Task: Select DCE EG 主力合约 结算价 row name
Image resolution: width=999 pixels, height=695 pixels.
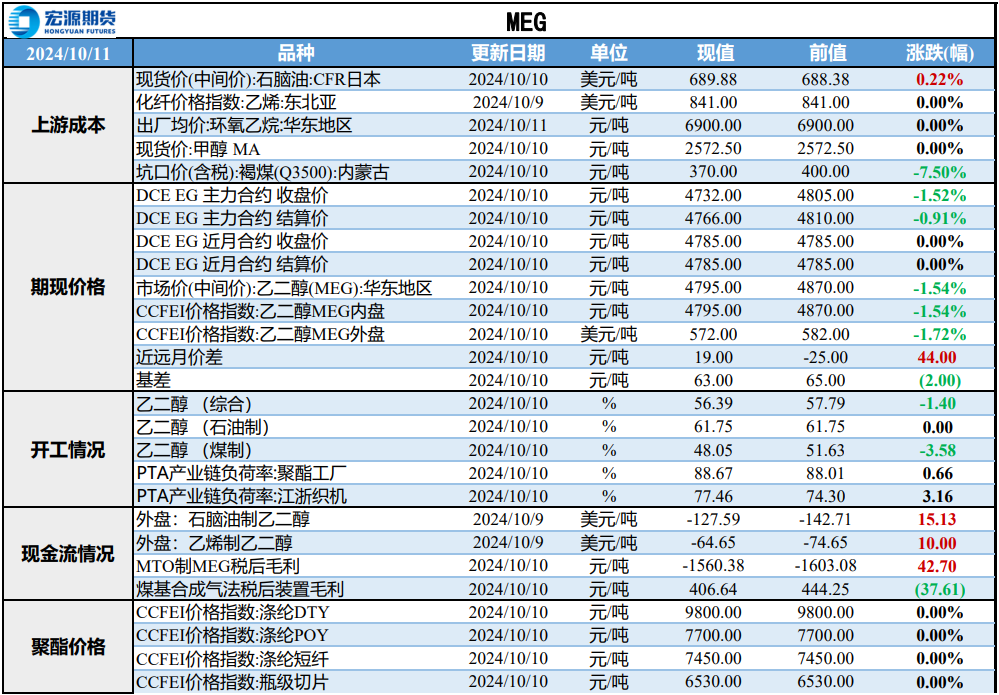Action: [233, 218]
